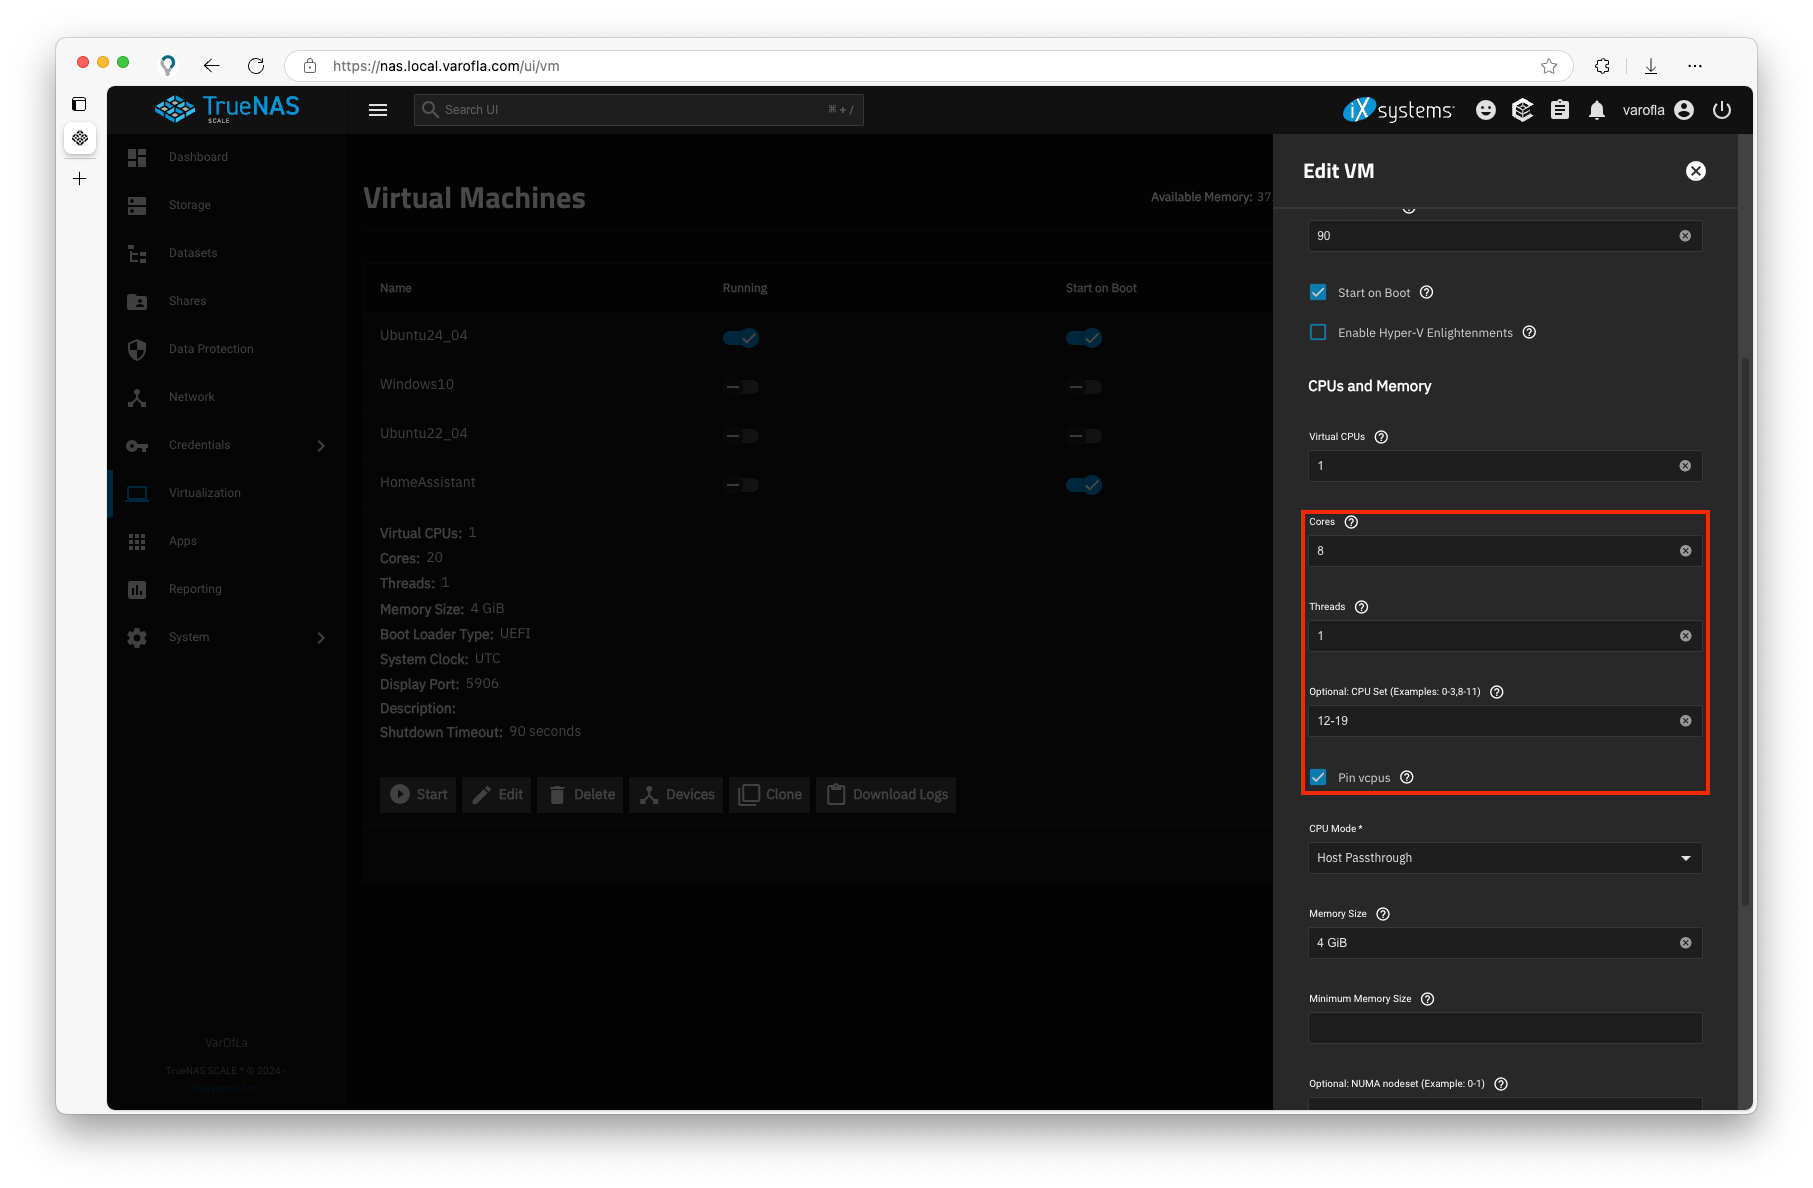Viewport: 1813px width, 1188px height.
Task: Clear the CPU Set 12-19 value
Action: (x=1686, y=721)
